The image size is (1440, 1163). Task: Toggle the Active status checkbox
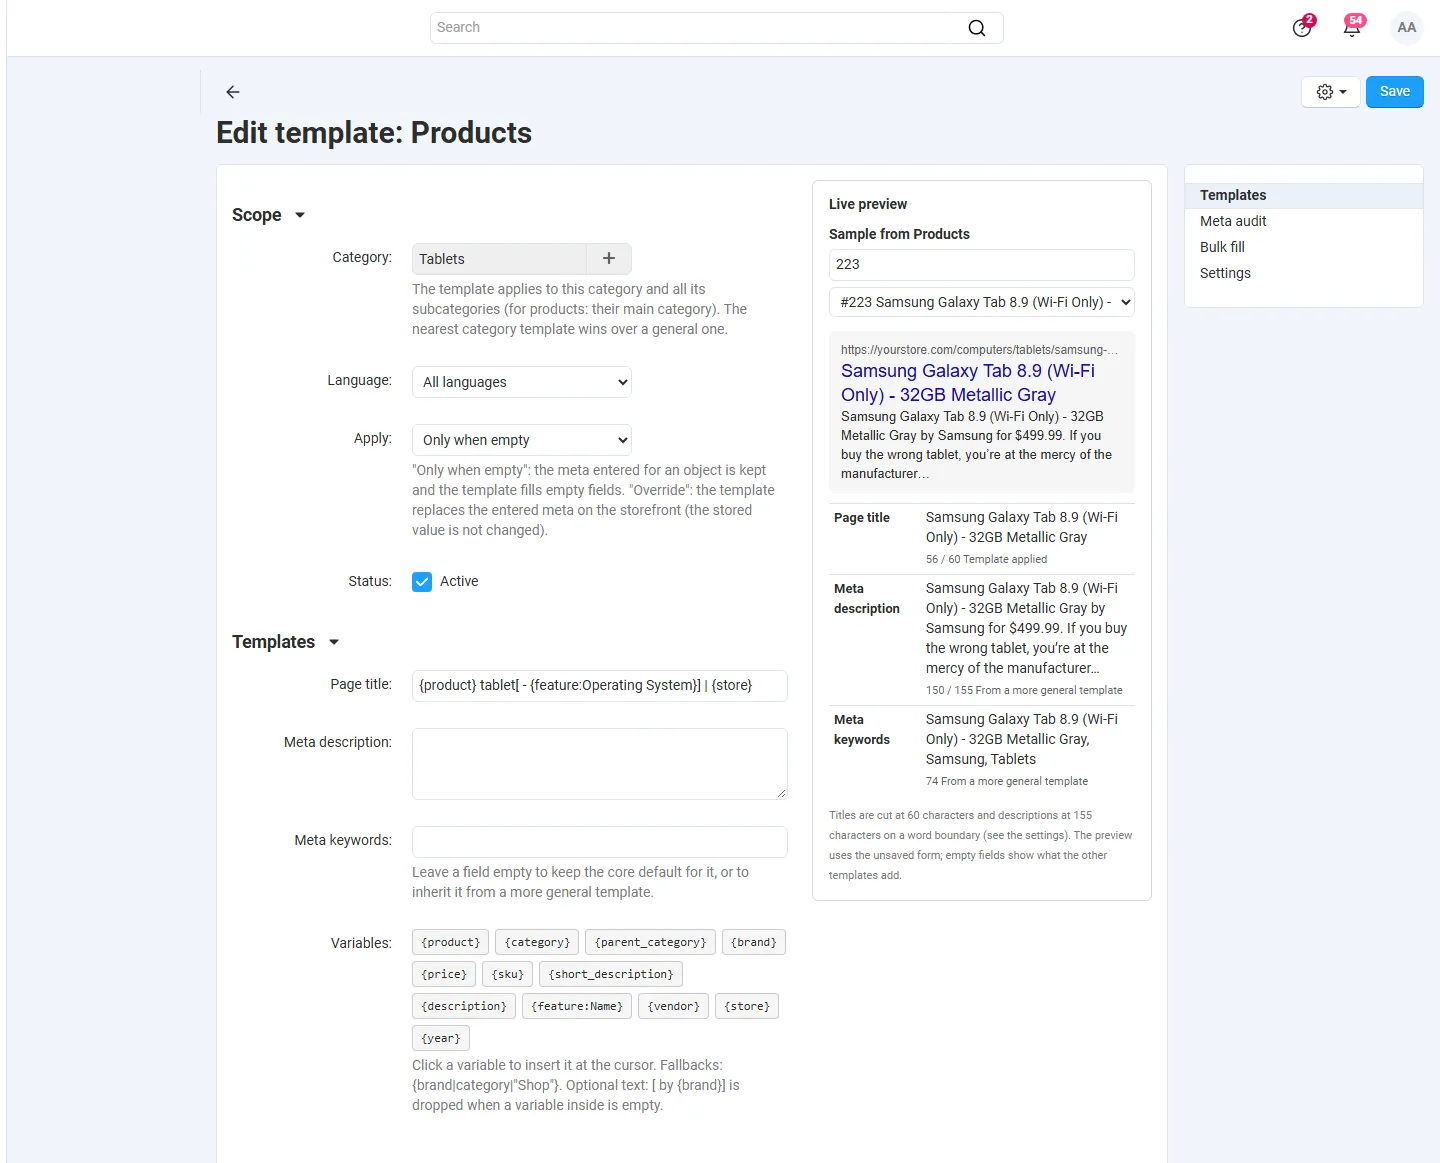pos(422,582)
